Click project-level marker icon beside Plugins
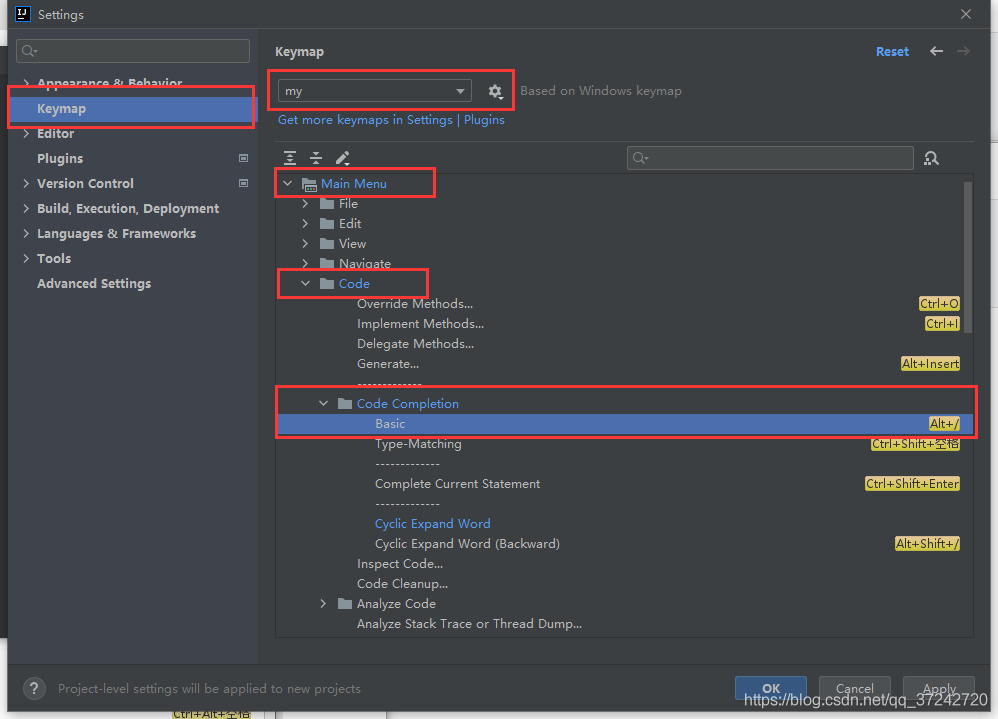 click(243, 158)
